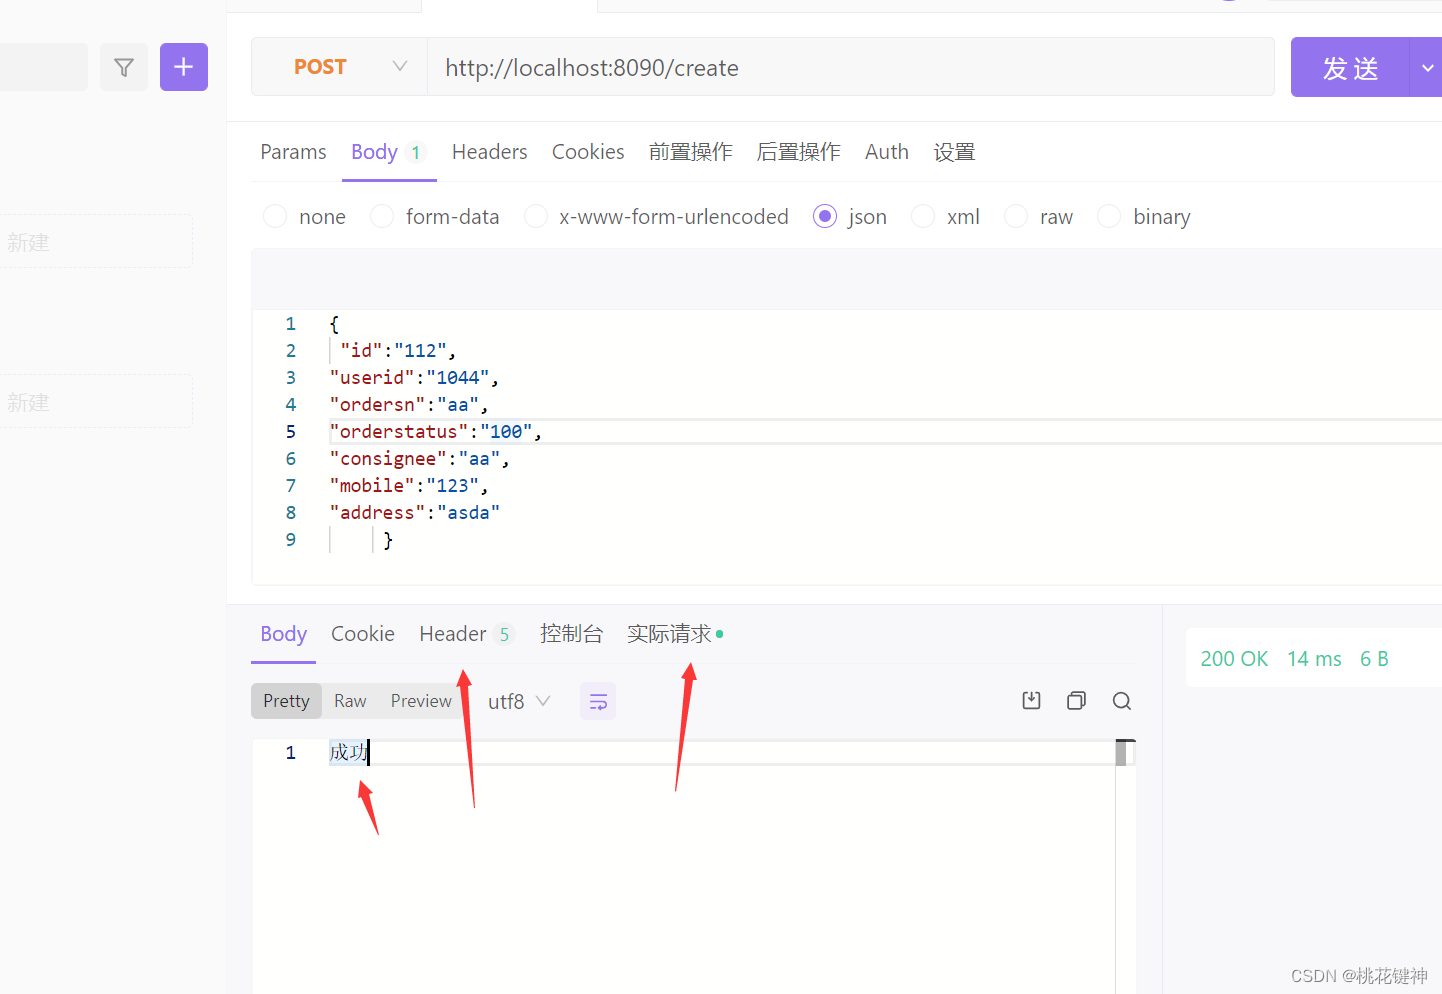
Task: Choose the raw body type radio
Action: tap(1016, 217)
